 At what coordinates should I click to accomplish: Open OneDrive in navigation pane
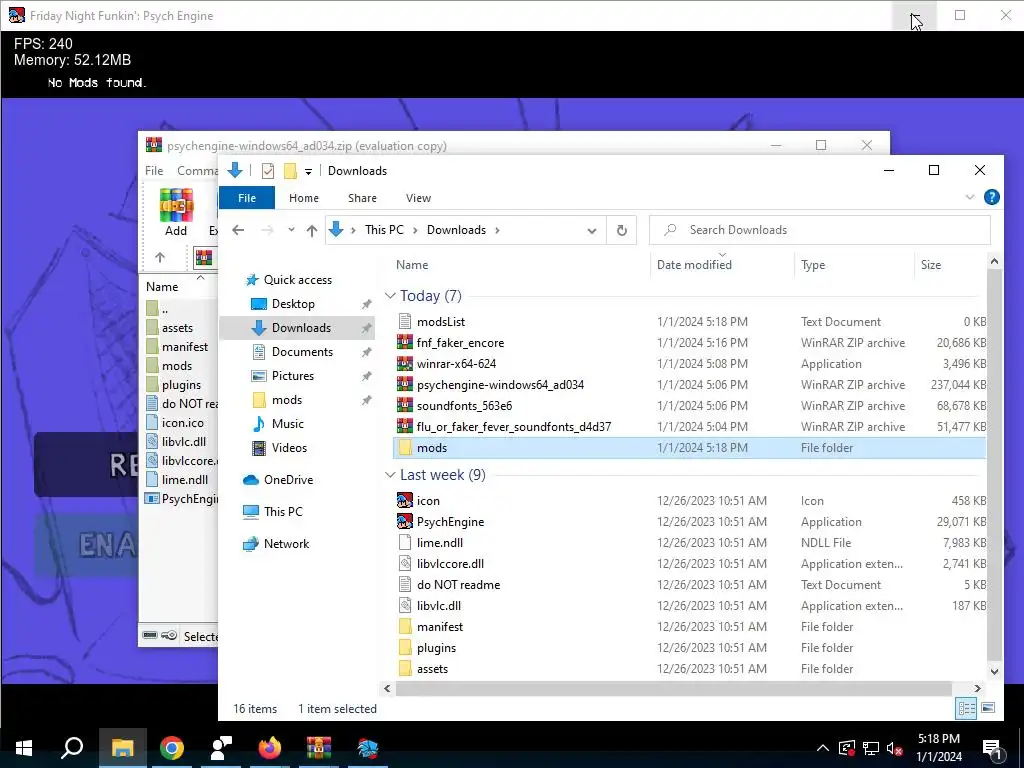(288, 480)
